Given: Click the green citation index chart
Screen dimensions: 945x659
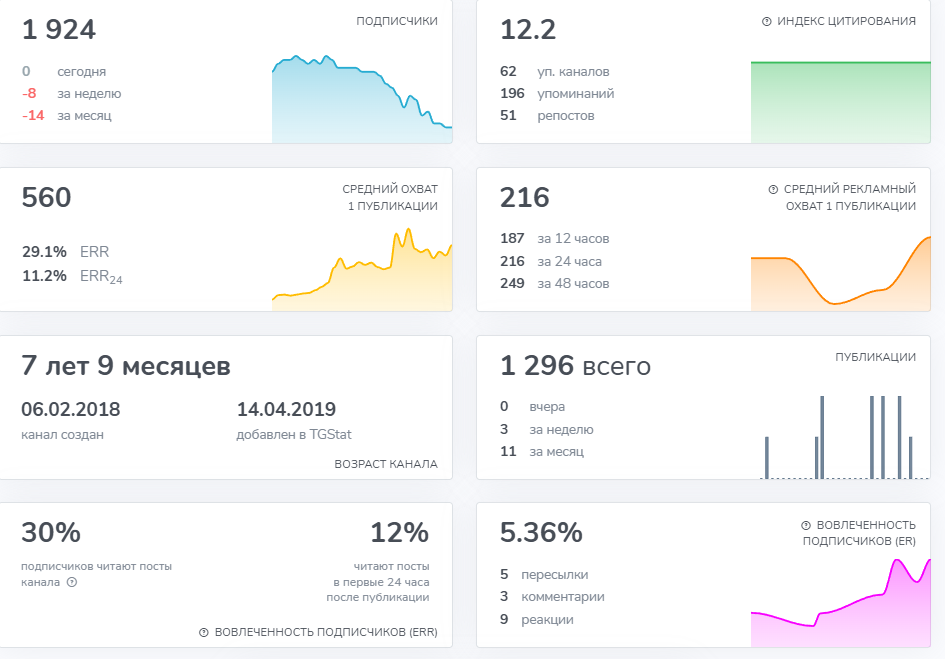Looking at the screenshot, I should [840, 102].
